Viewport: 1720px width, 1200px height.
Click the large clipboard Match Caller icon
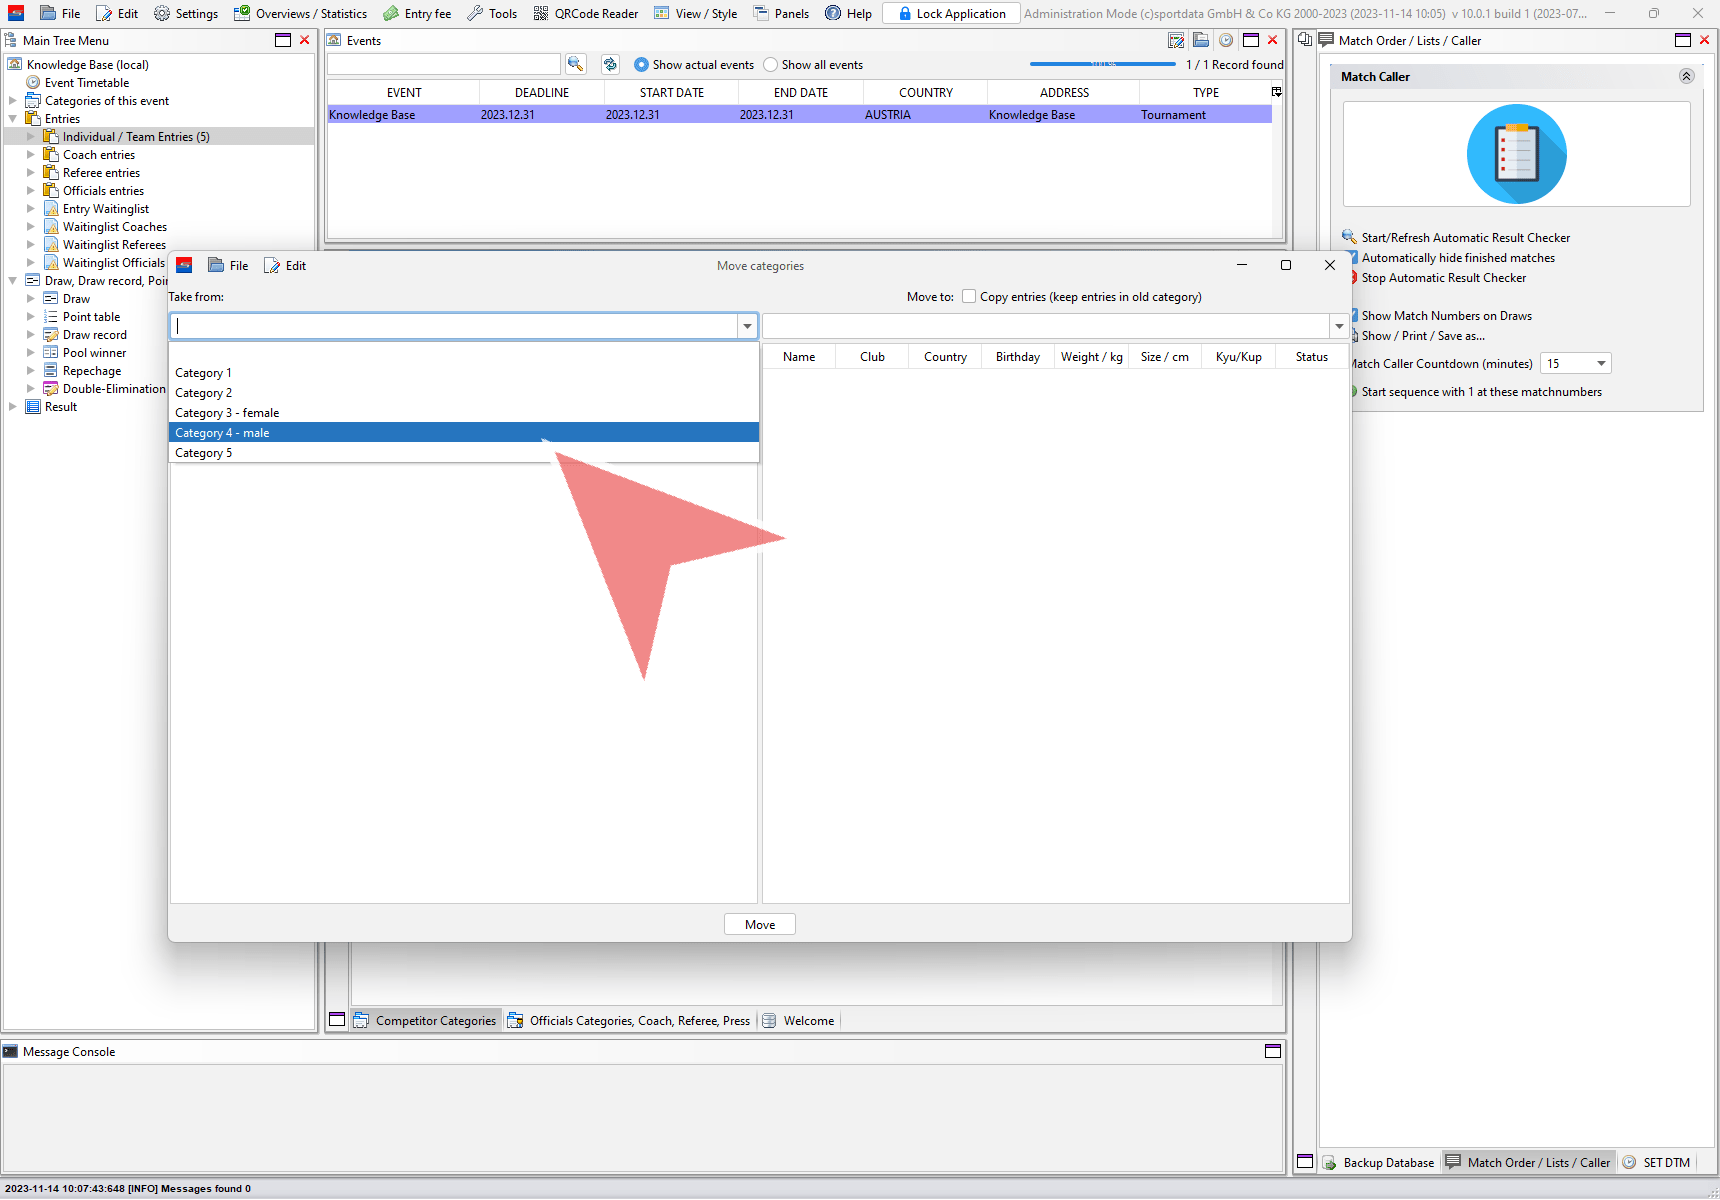(x=1516, y=154)
